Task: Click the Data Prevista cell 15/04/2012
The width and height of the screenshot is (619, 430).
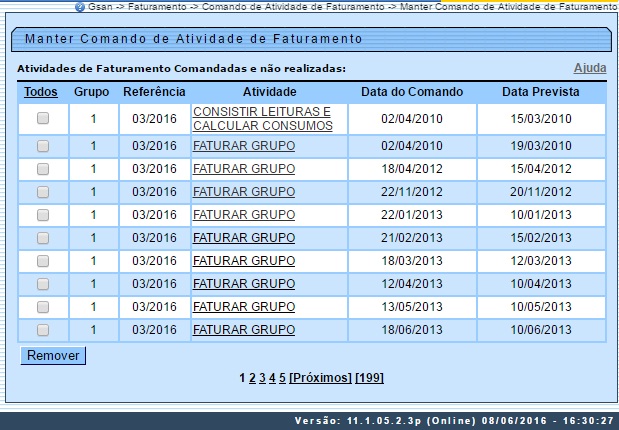Action: 541,169
